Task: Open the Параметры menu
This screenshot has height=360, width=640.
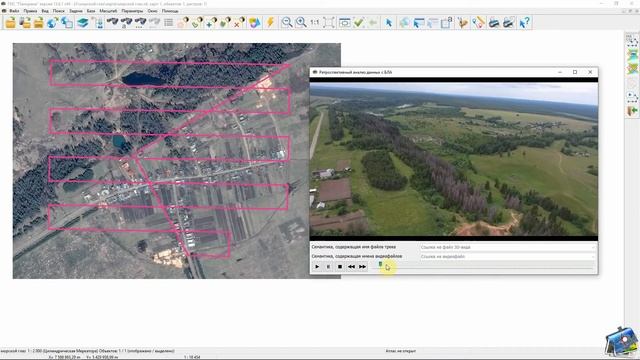Action: pyautogui.click(x=132, y=11)
